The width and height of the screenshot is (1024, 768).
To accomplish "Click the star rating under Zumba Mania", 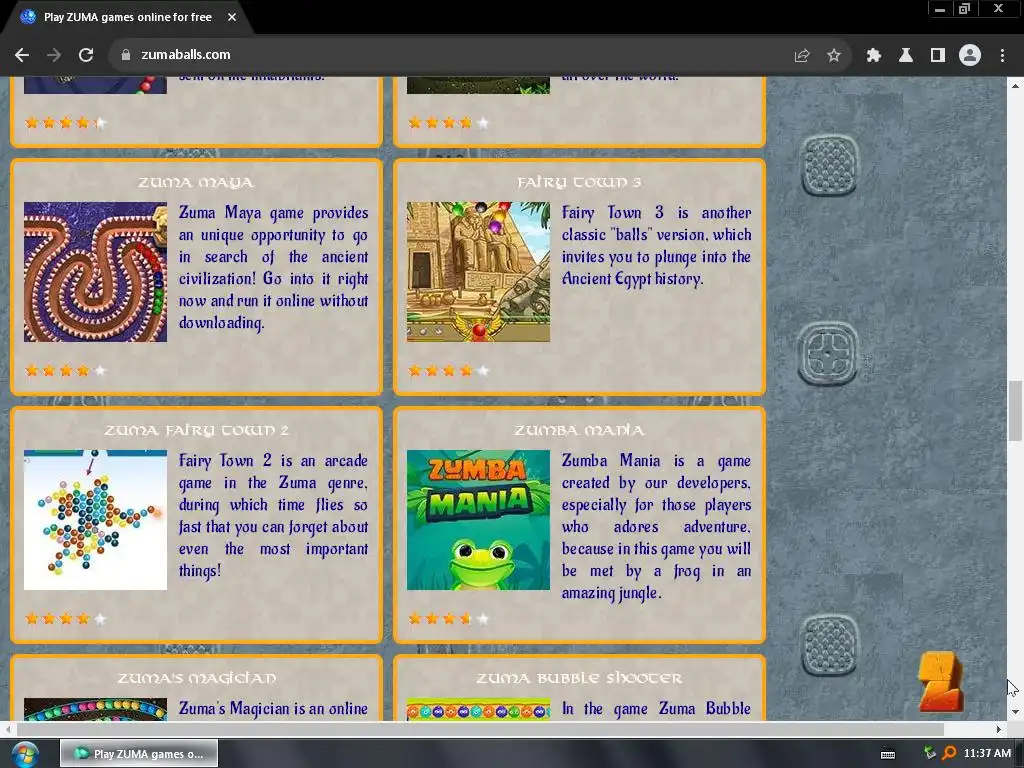I will (x=448, y=619).
